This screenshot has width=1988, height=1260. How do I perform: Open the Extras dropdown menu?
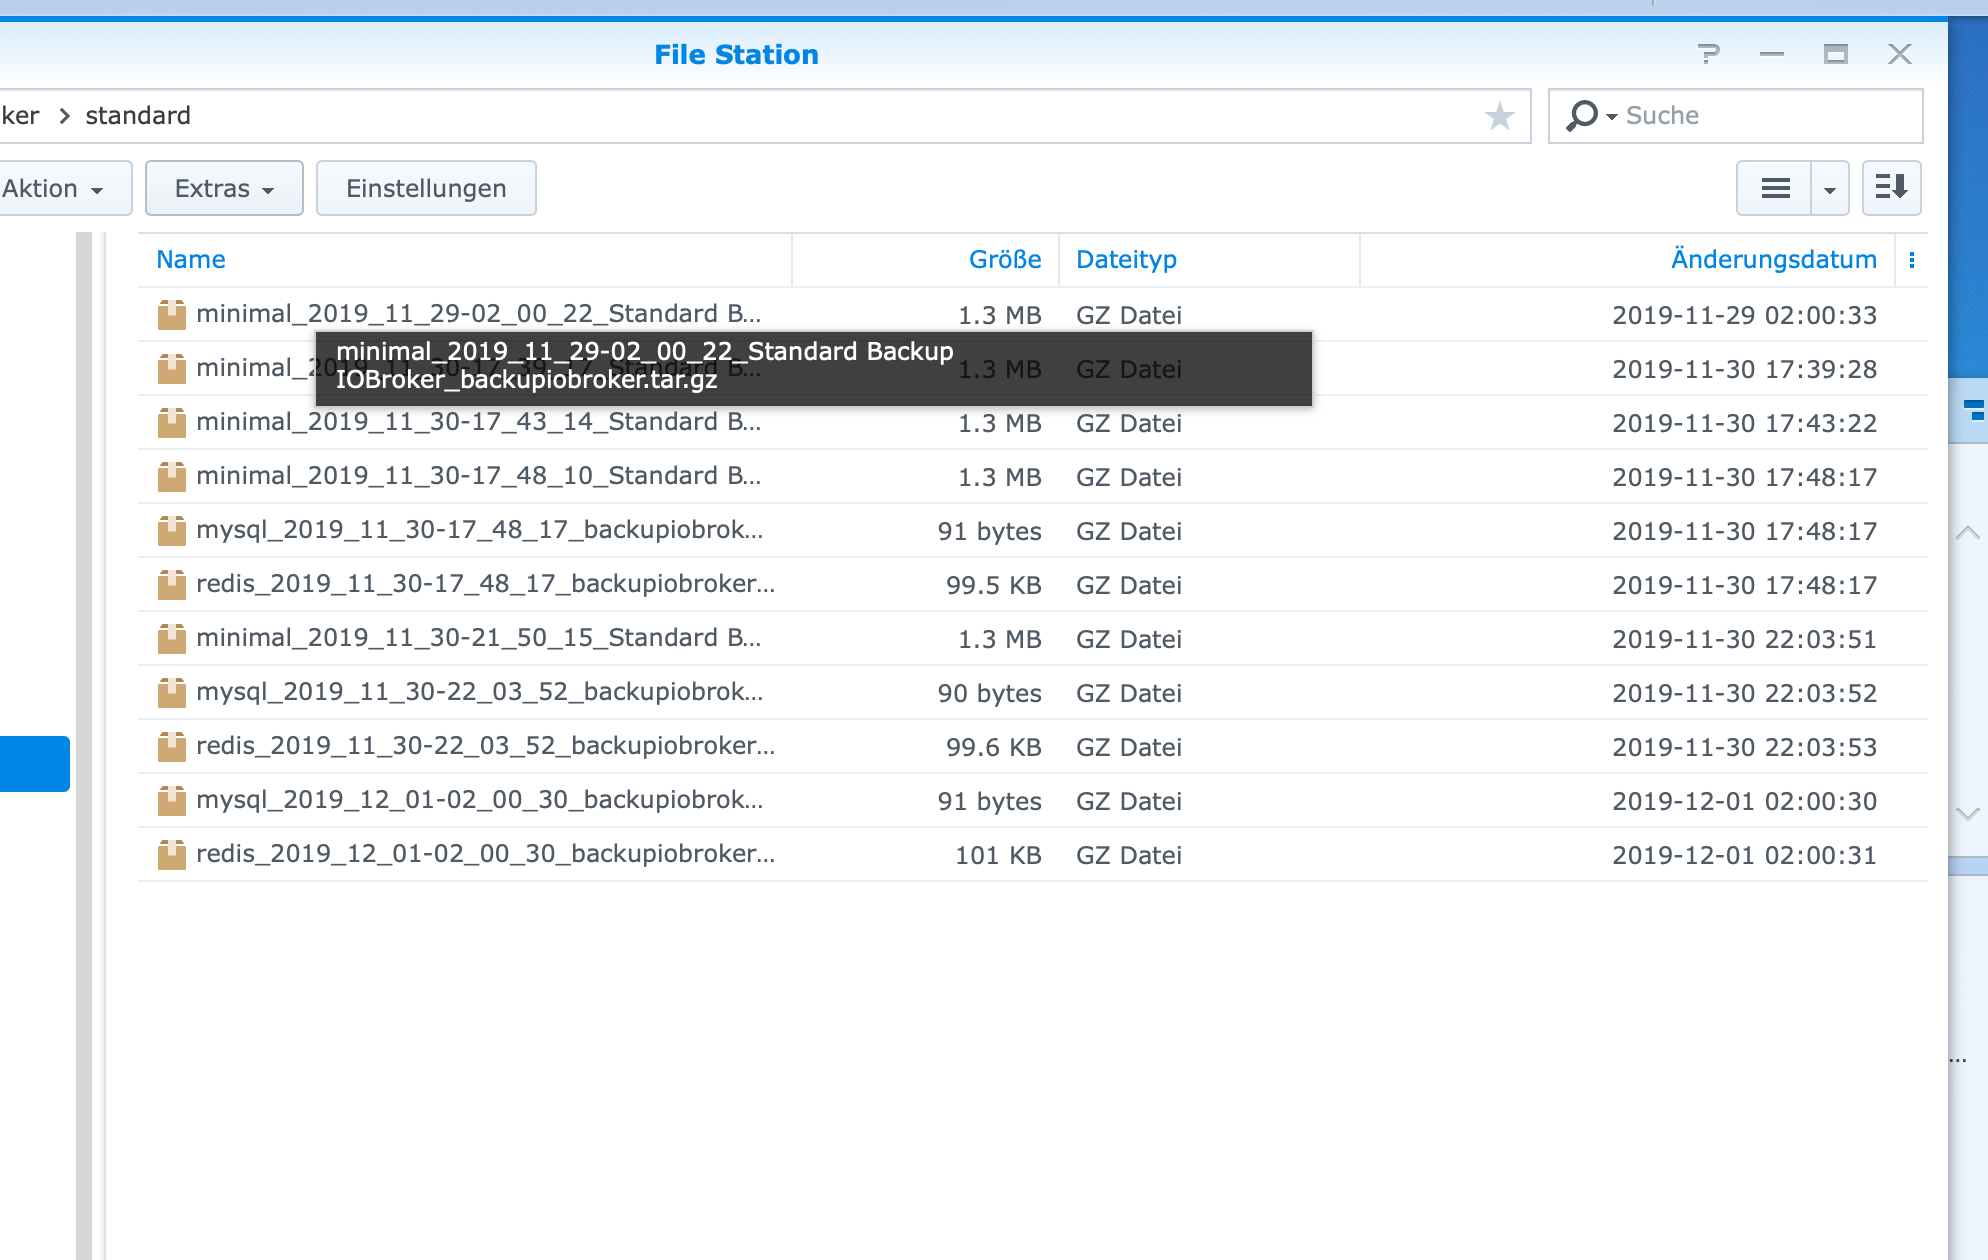224,188
